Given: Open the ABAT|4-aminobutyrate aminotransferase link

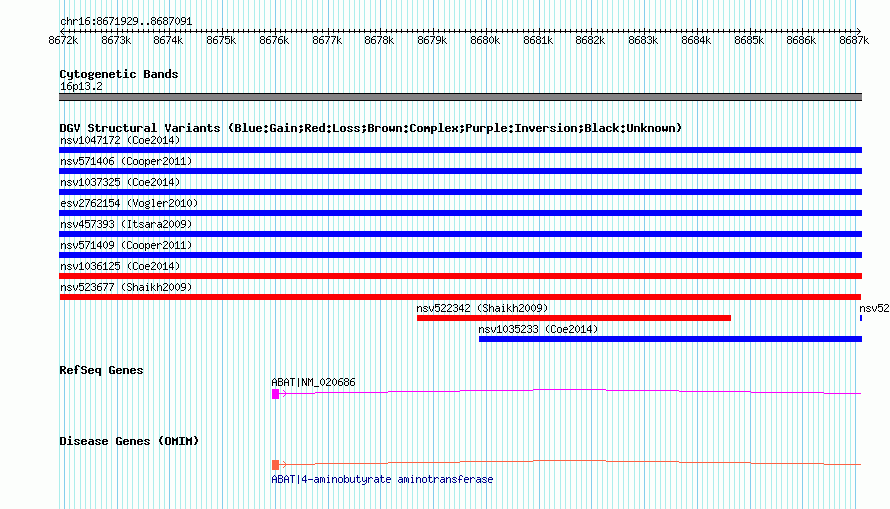Looking at the screenshot, I should click(x=382, y=479).
